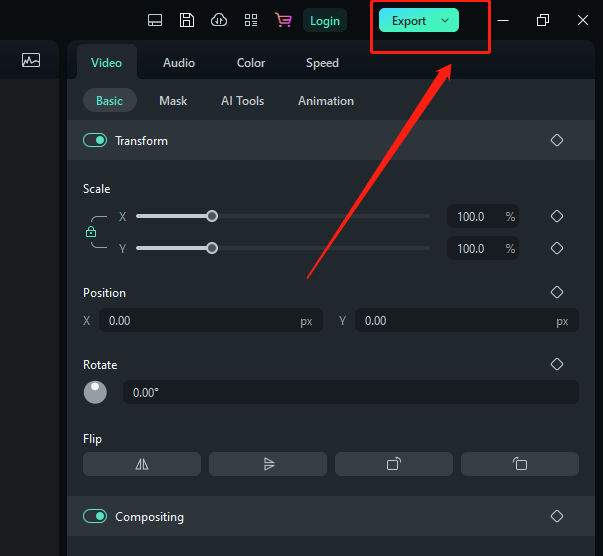Click the flip vertical icon button
This screenshot has width=603, height=556.
pos(267,464)
